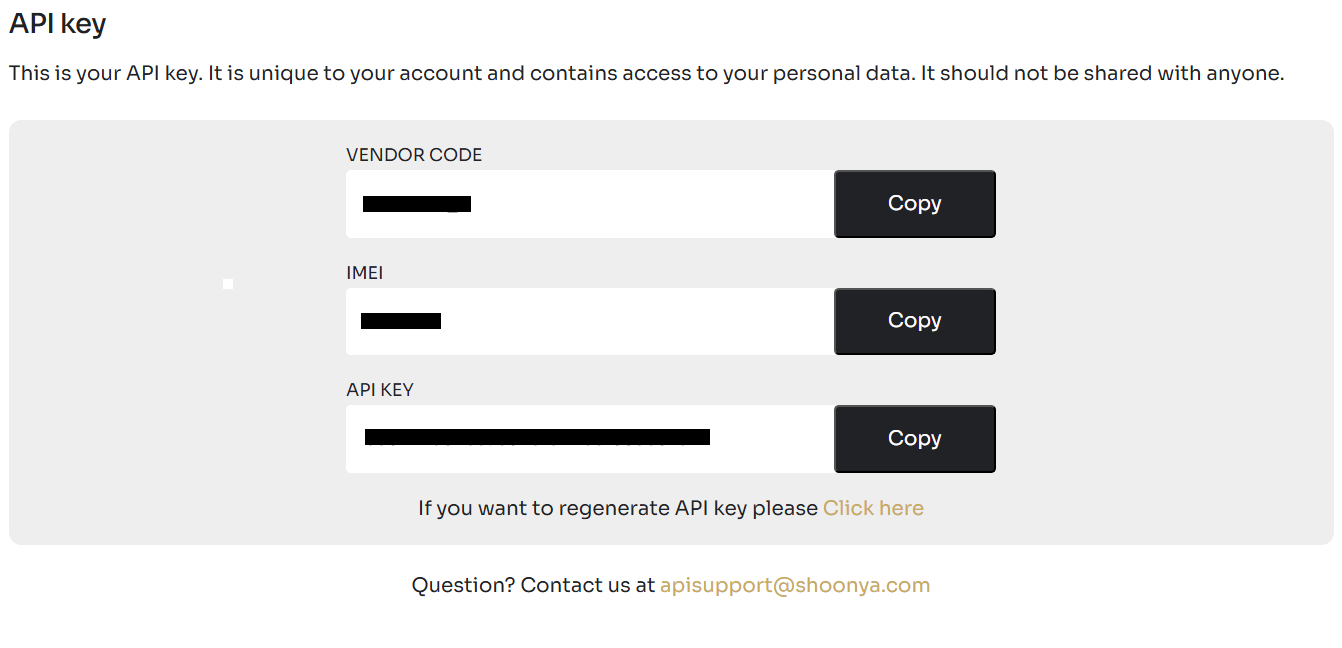Select the IMEI field label
The height and width of the screenshot is (648, 1342).
coord(365,272)
